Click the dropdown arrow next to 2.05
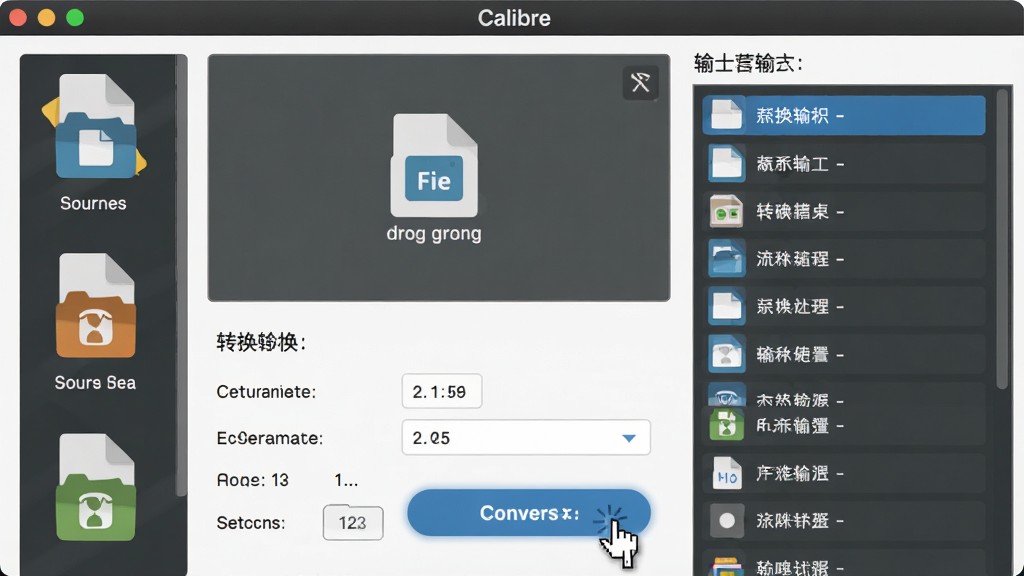The height and width of the screenshot is (576, 1024). (x=628, y=438)
